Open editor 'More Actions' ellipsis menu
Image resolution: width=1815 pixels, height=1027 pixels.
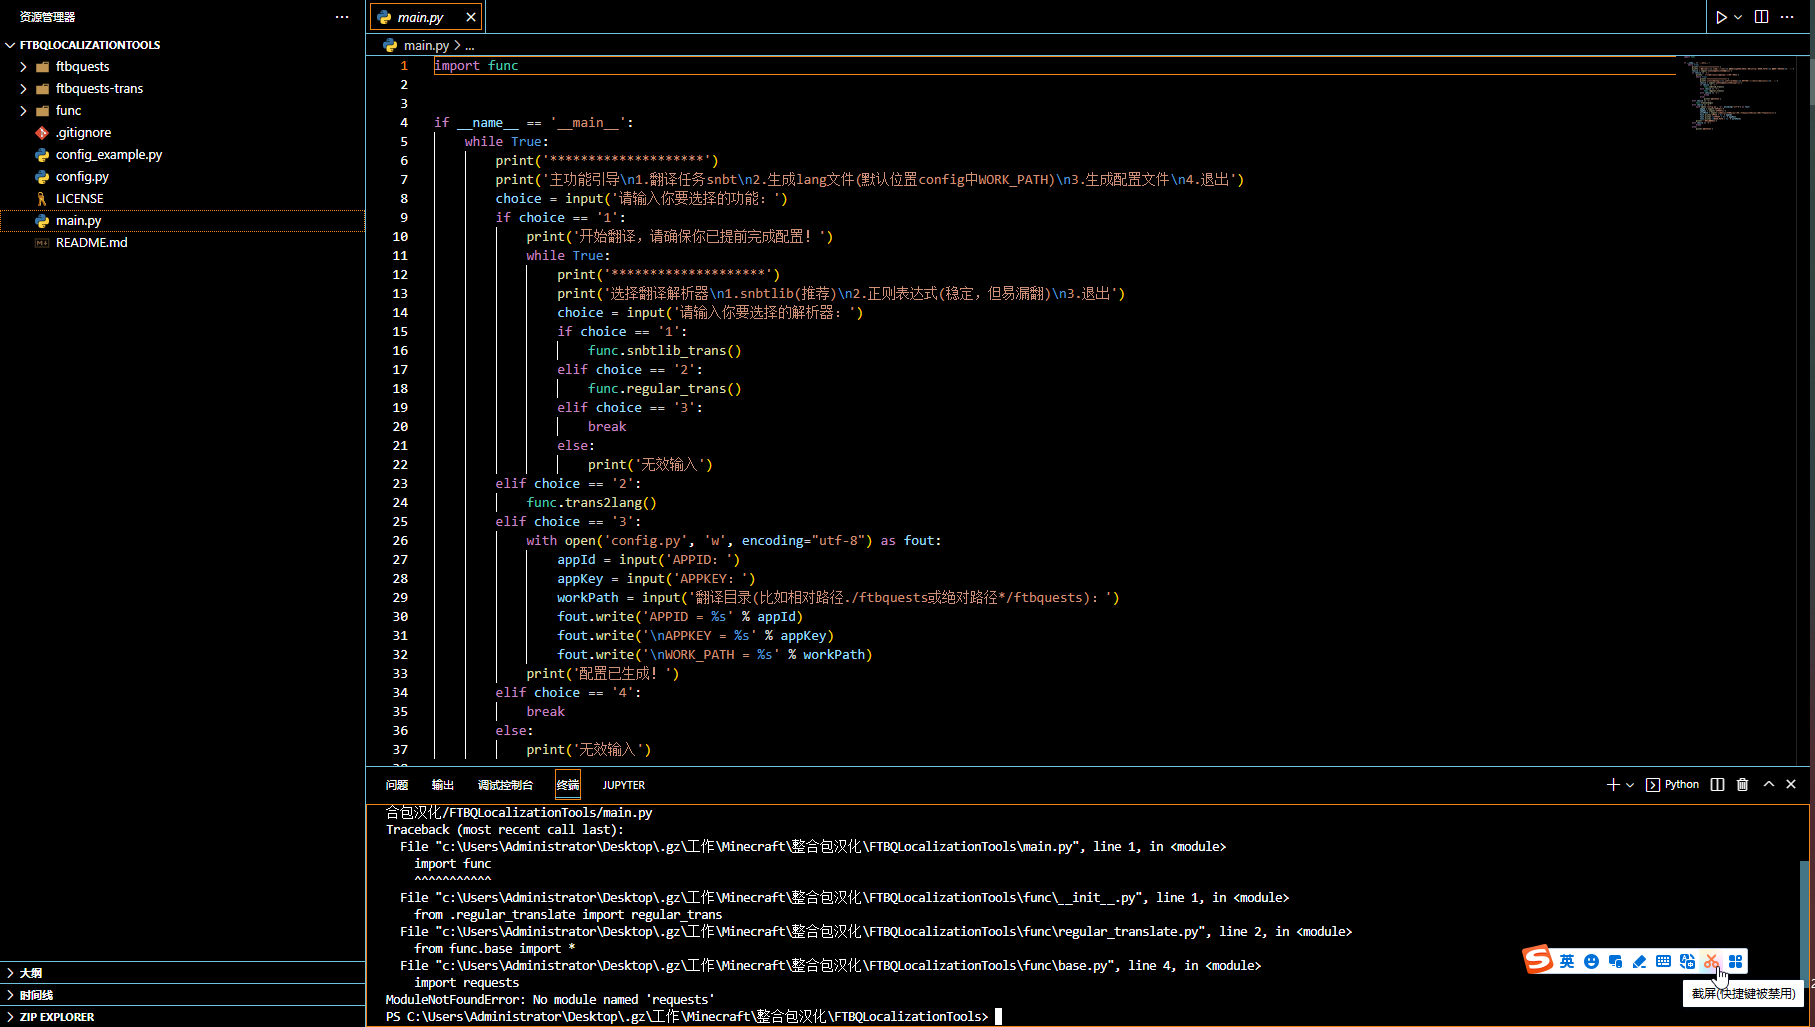tap(1789, 16)
